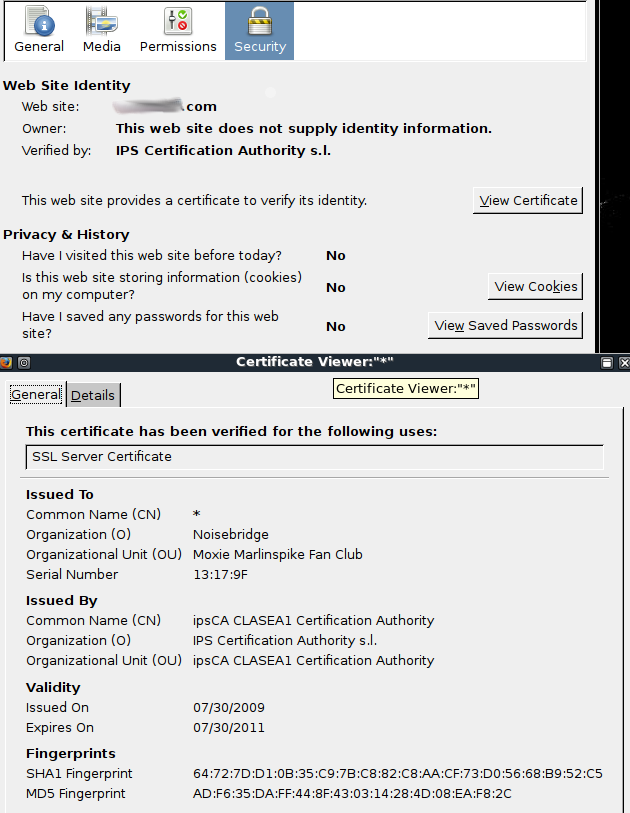Screen dimensions: 630x813
Task: Close the Certificate Viewer window
Action: (x=624, y=362)
